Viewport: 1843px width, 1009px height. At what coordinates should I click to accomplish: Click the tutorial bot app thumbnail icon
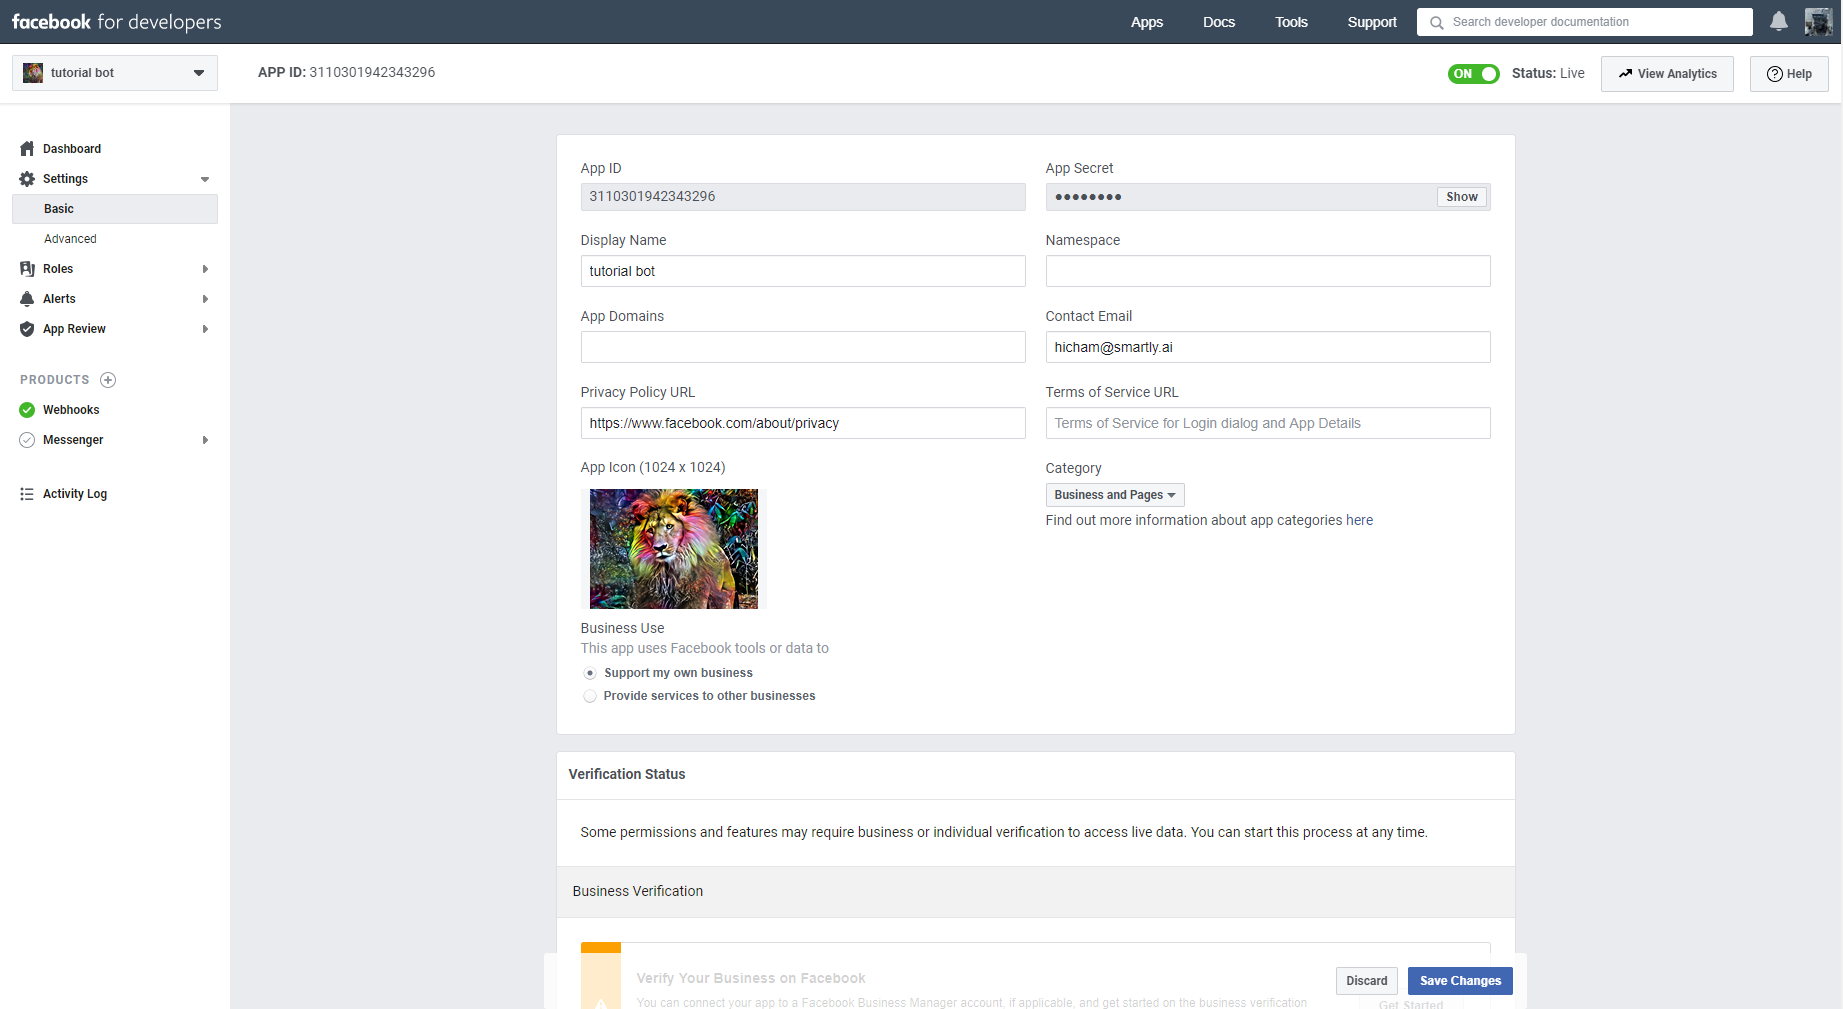[33, 73]
